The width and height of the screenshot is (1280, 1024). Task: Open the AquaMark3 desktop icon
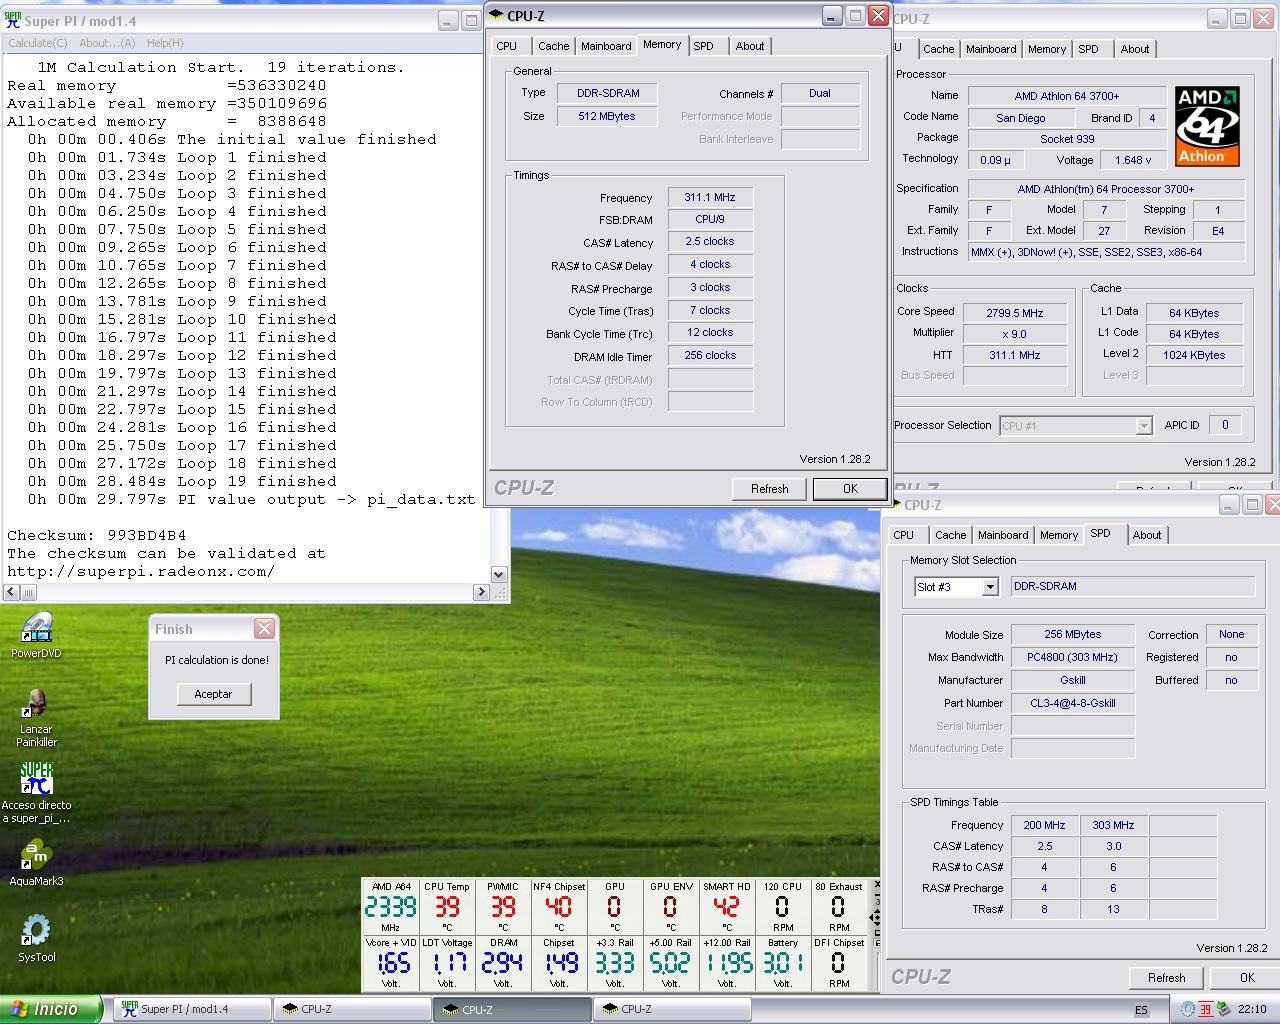(36, 857)
